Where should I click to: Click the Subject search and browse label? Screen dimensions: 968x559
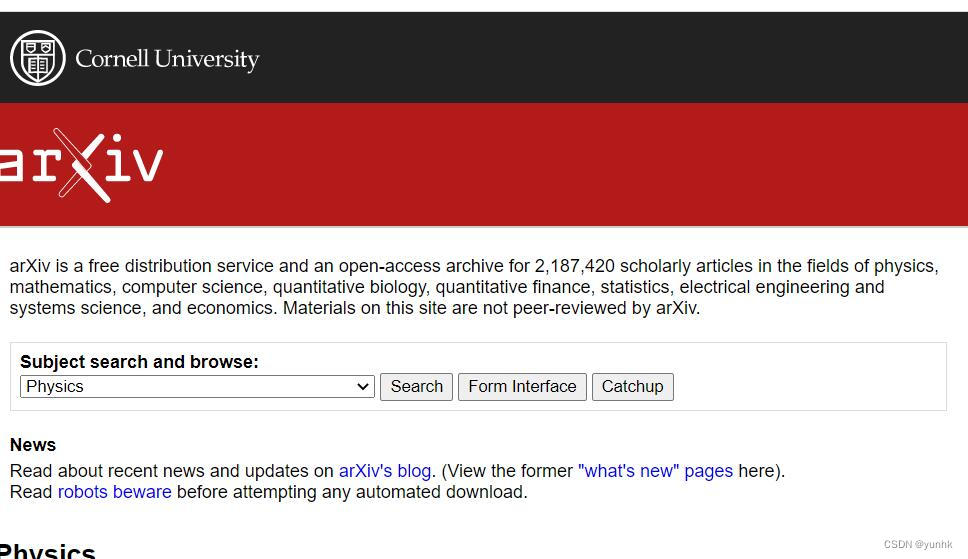[140, 361]
